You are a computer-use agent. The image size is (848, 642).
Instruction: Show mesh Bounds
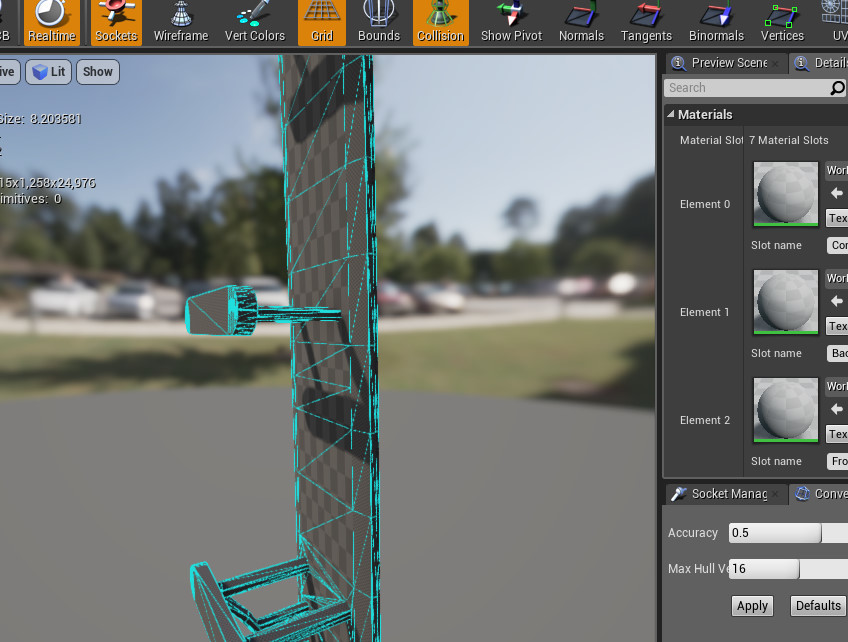(379, 23)
